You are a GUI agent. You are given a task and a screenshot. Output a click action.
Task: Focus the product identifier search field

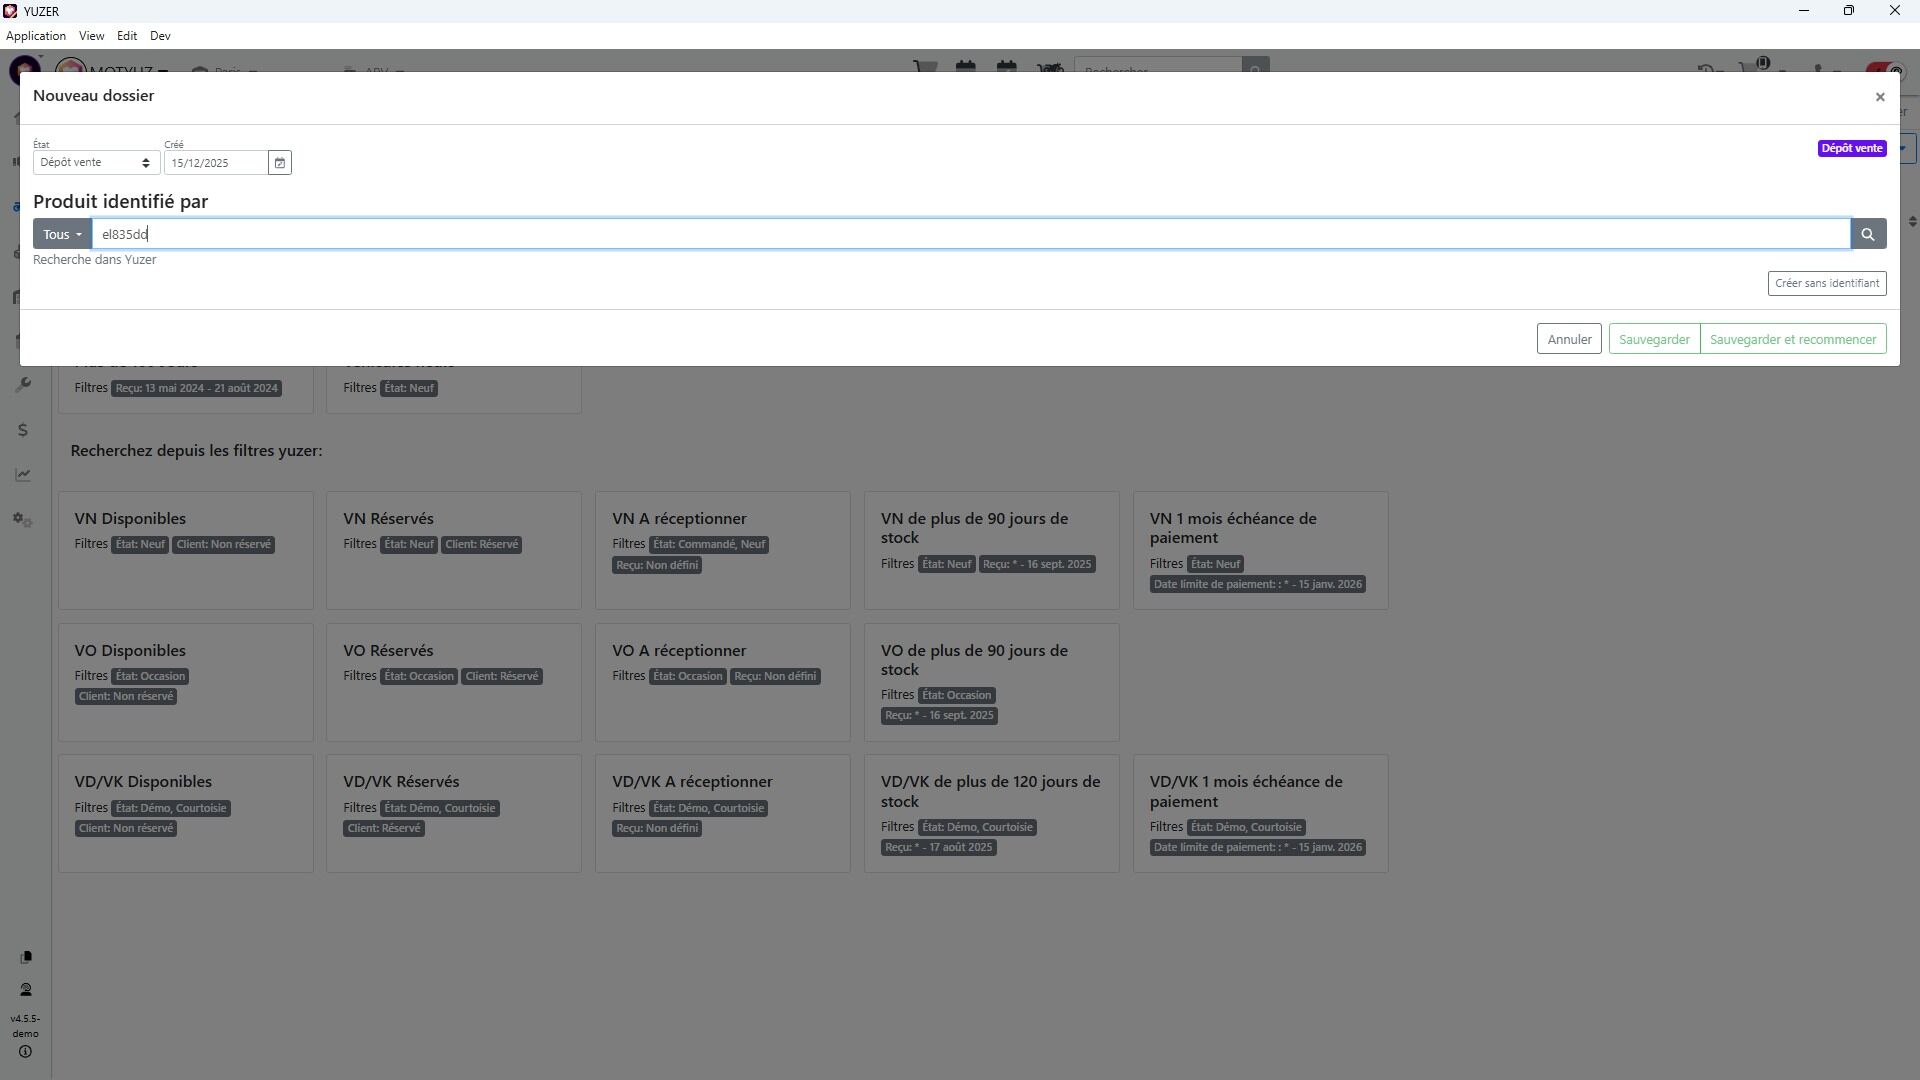pyautogui.click(x=970, y=234)
